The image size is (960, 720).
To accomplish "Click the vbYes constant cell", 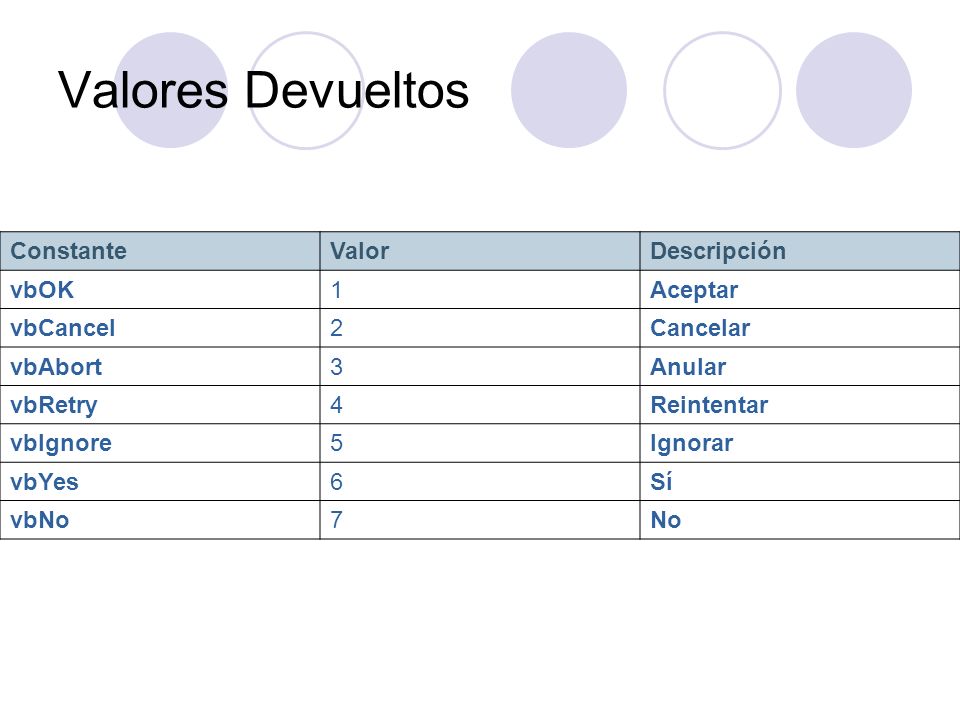I will [160, 482].
